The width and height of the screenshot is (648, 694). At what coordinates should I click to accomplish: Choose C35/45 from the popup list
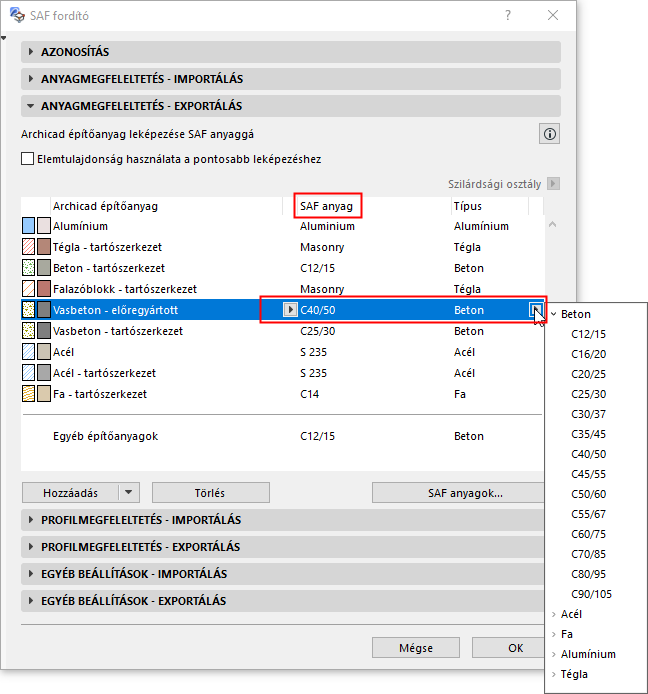pos(588,434)
